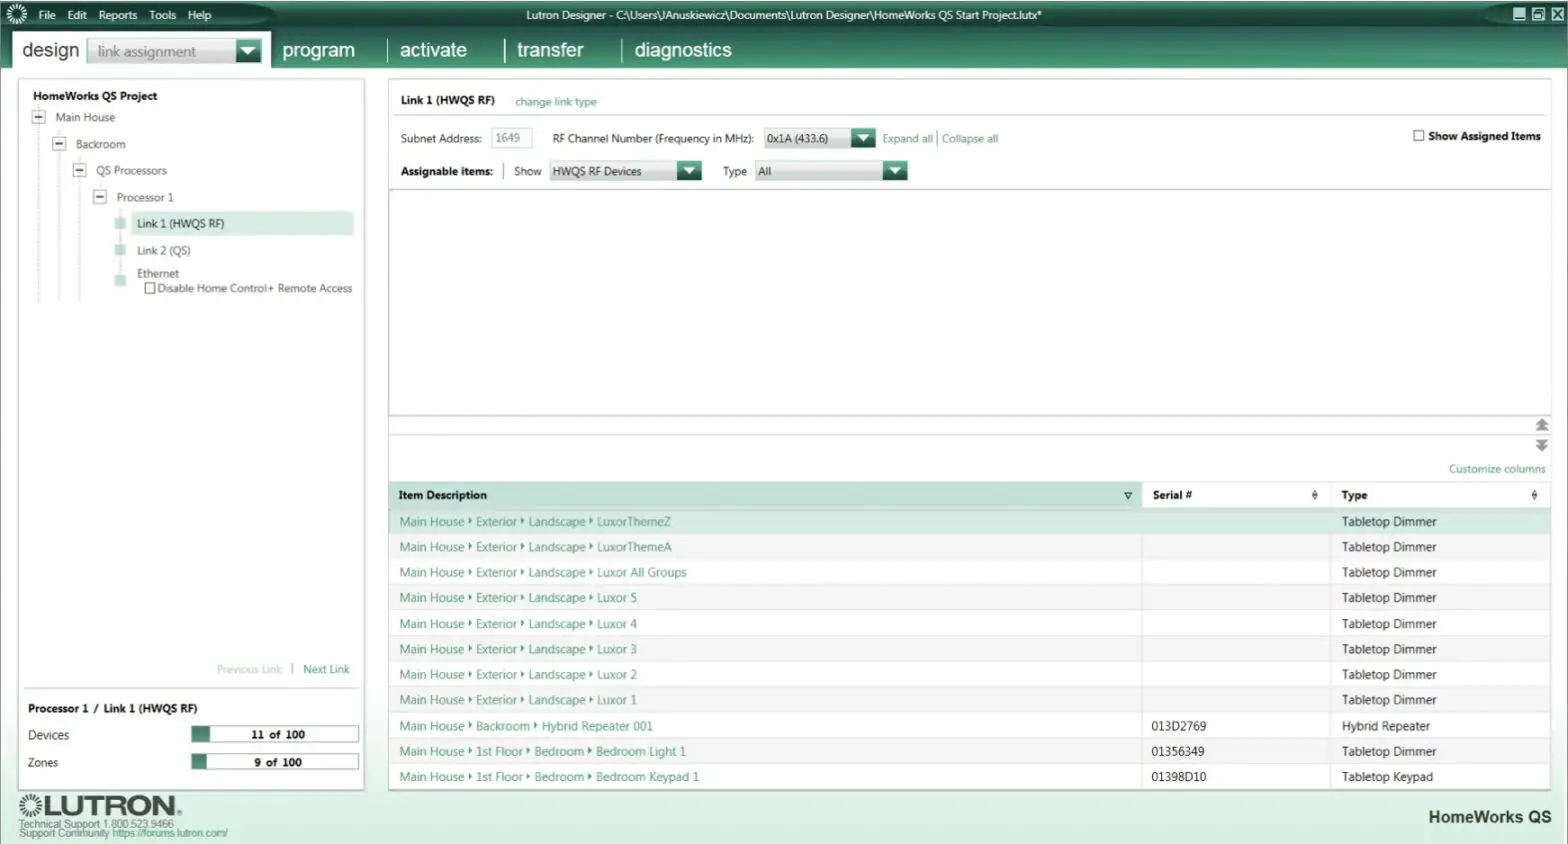
Task: Open the Type All dropdown
Action: point(895,171)
